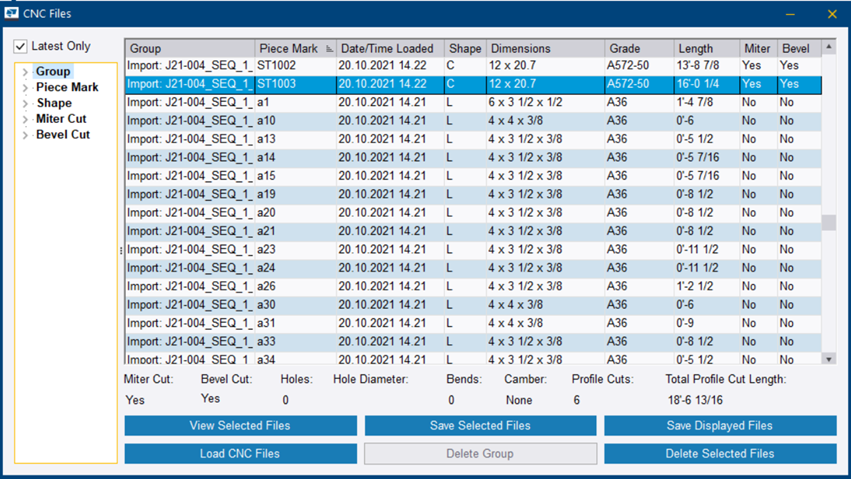Expand the Piece Mark tree node
Screen dimensions: 851x479
point(26,88)
